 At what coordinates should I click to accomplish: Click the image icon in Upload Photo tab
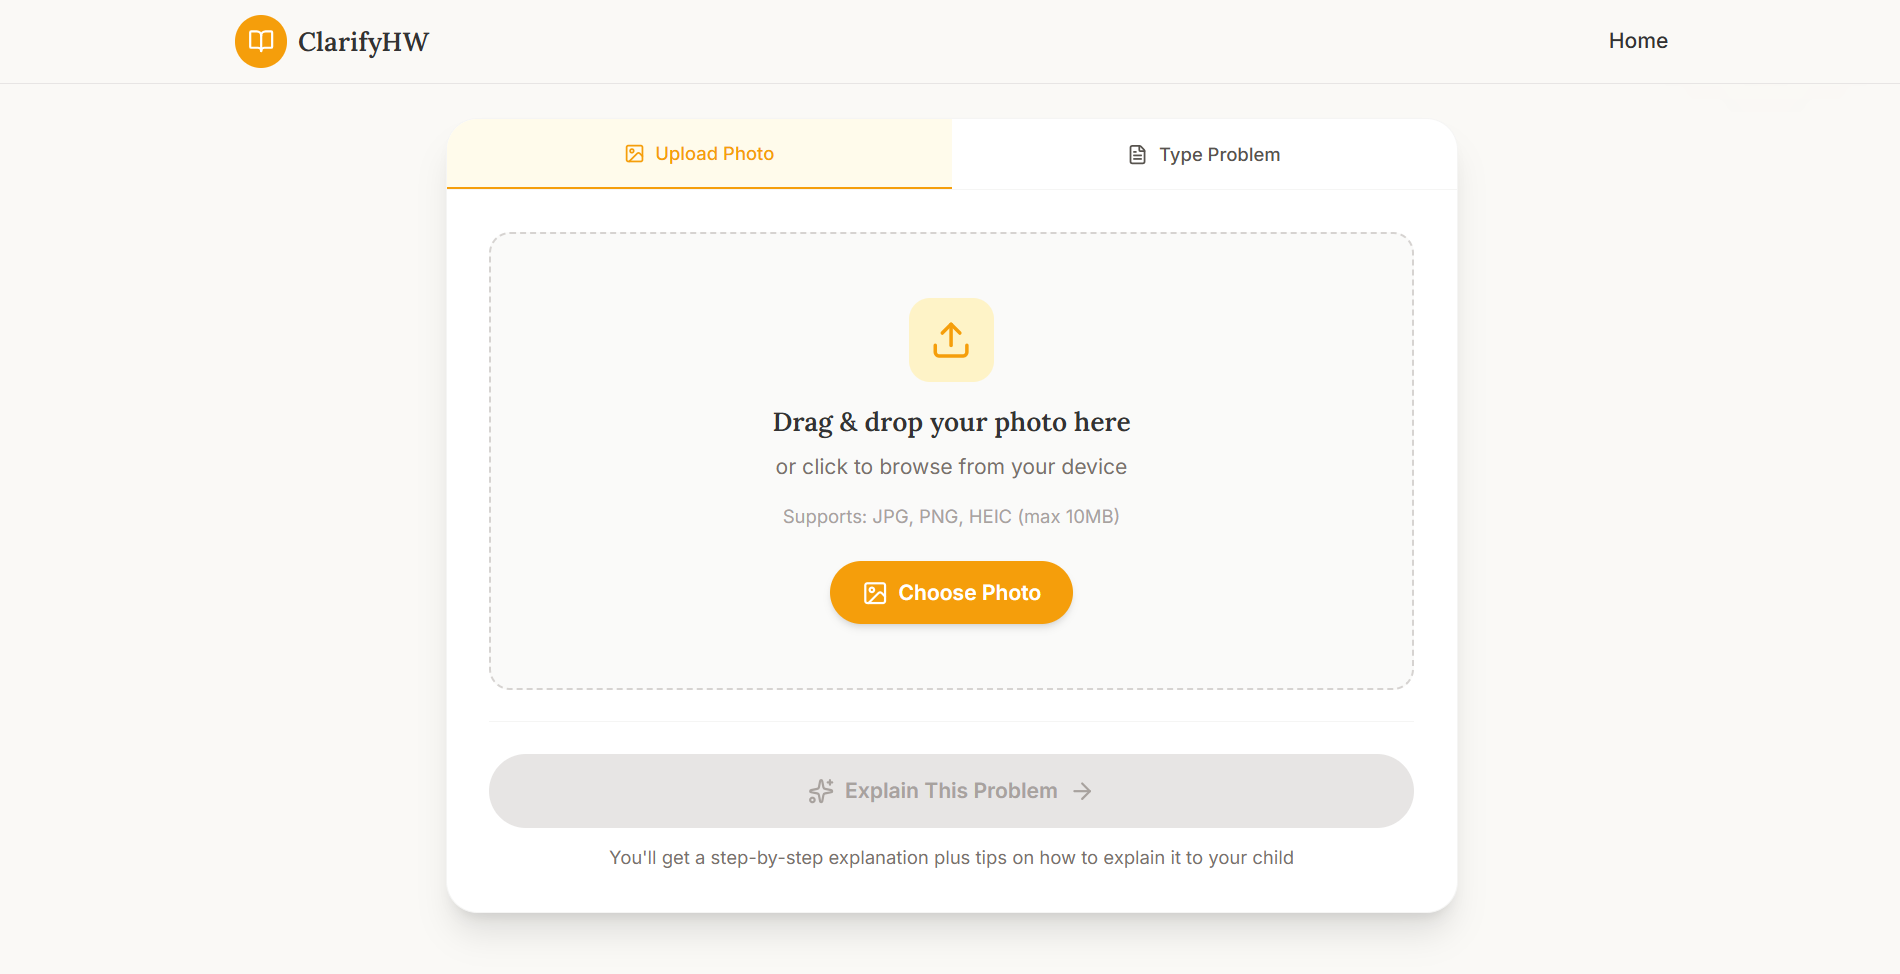click(634, 154)
